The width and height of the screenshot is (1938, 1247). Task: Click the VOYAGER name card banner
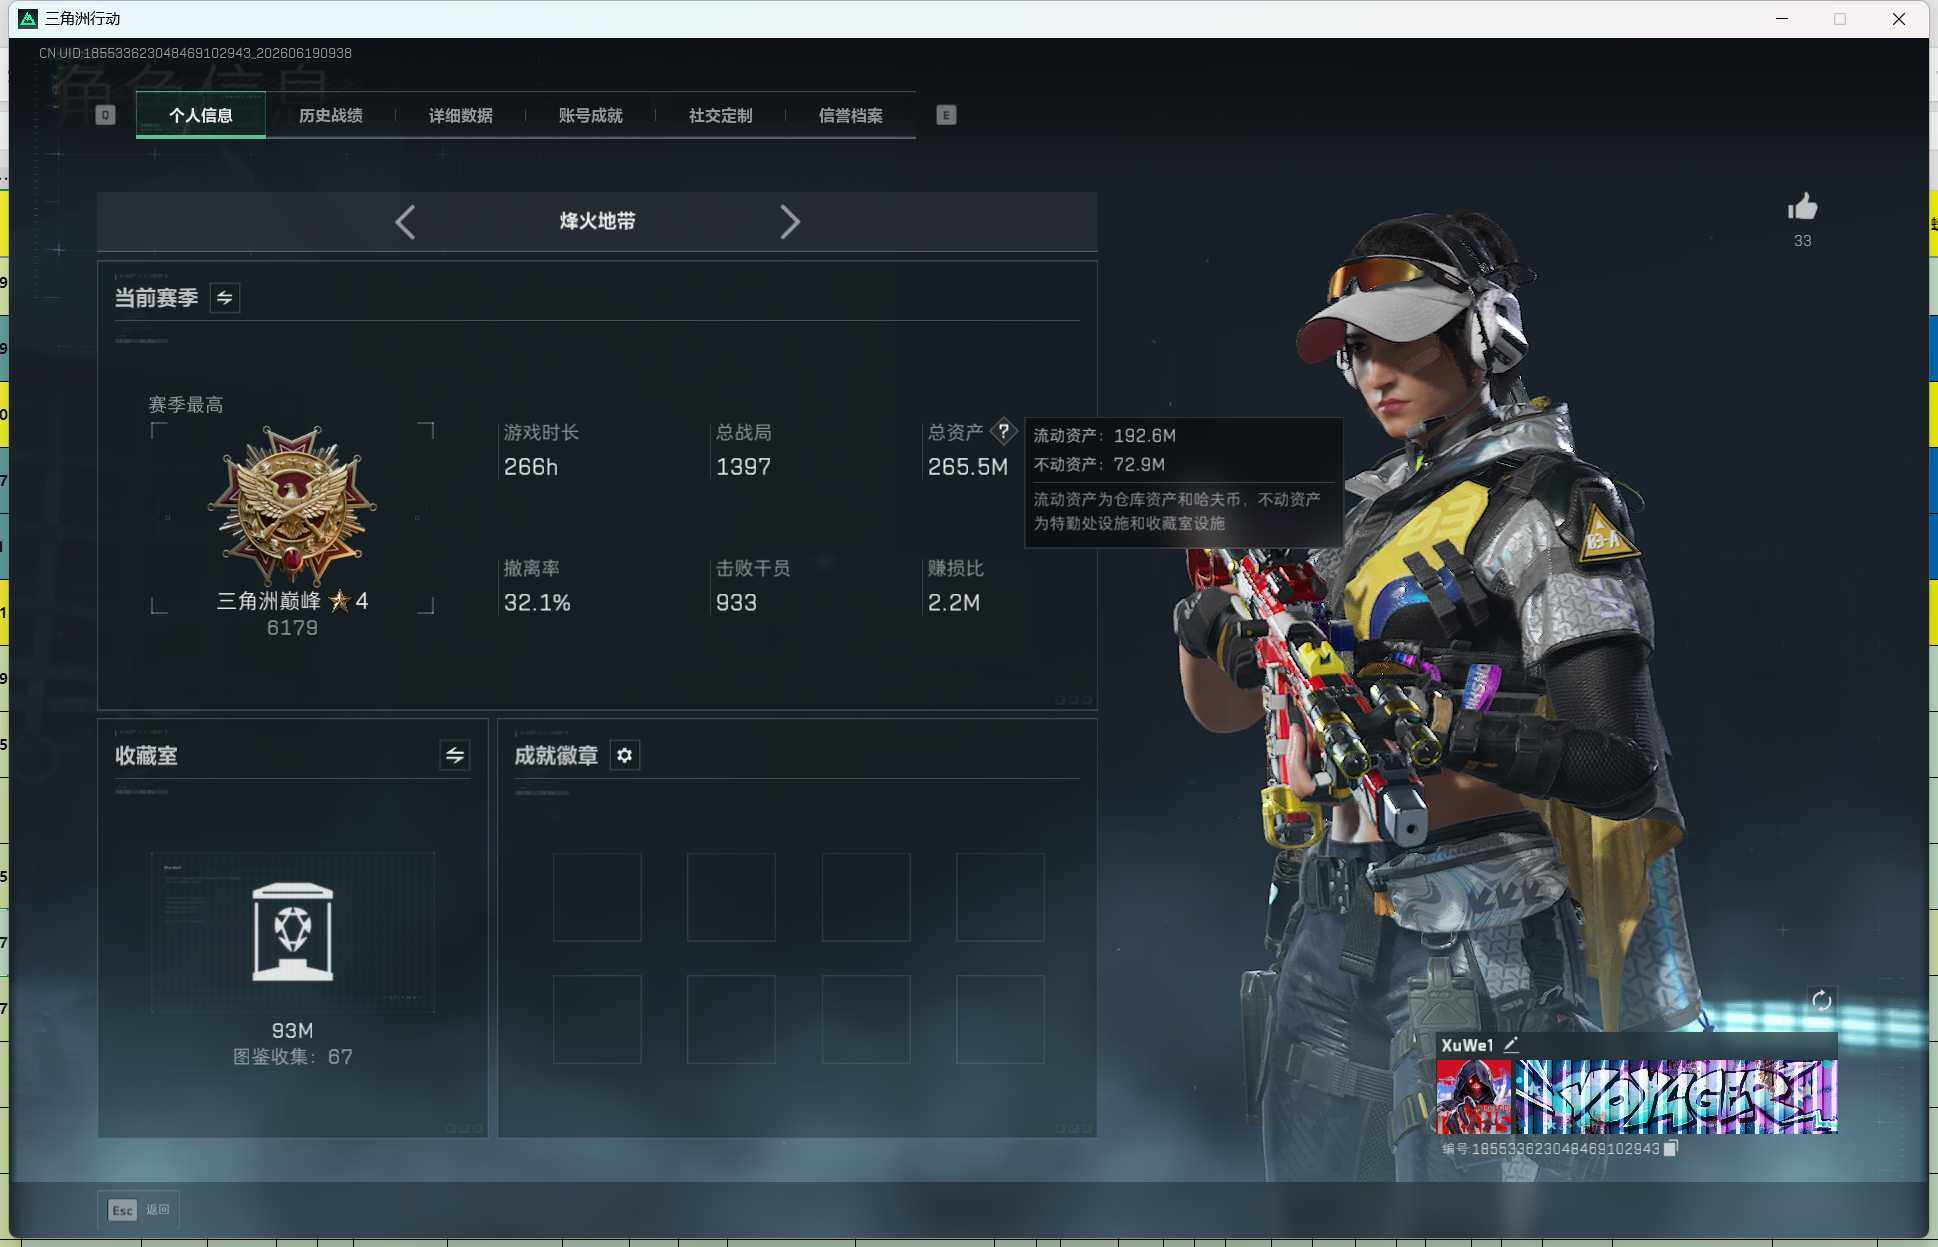coord(1675,1097)
